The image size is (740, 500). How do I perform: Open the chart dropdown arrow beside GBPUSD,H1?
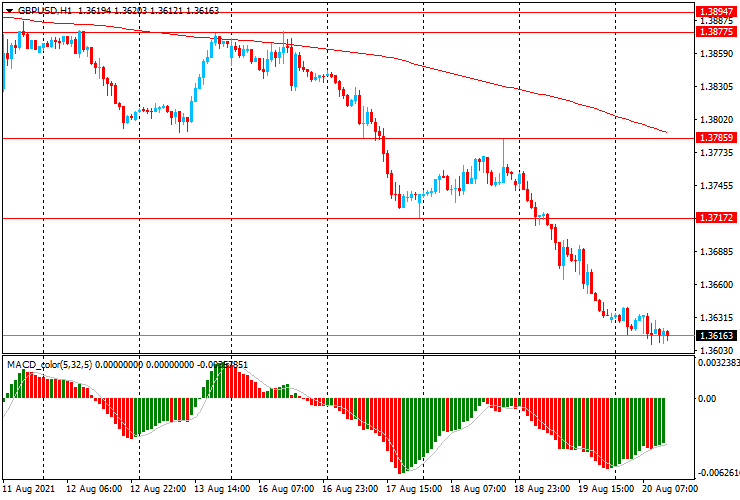[x=9, y=10]
